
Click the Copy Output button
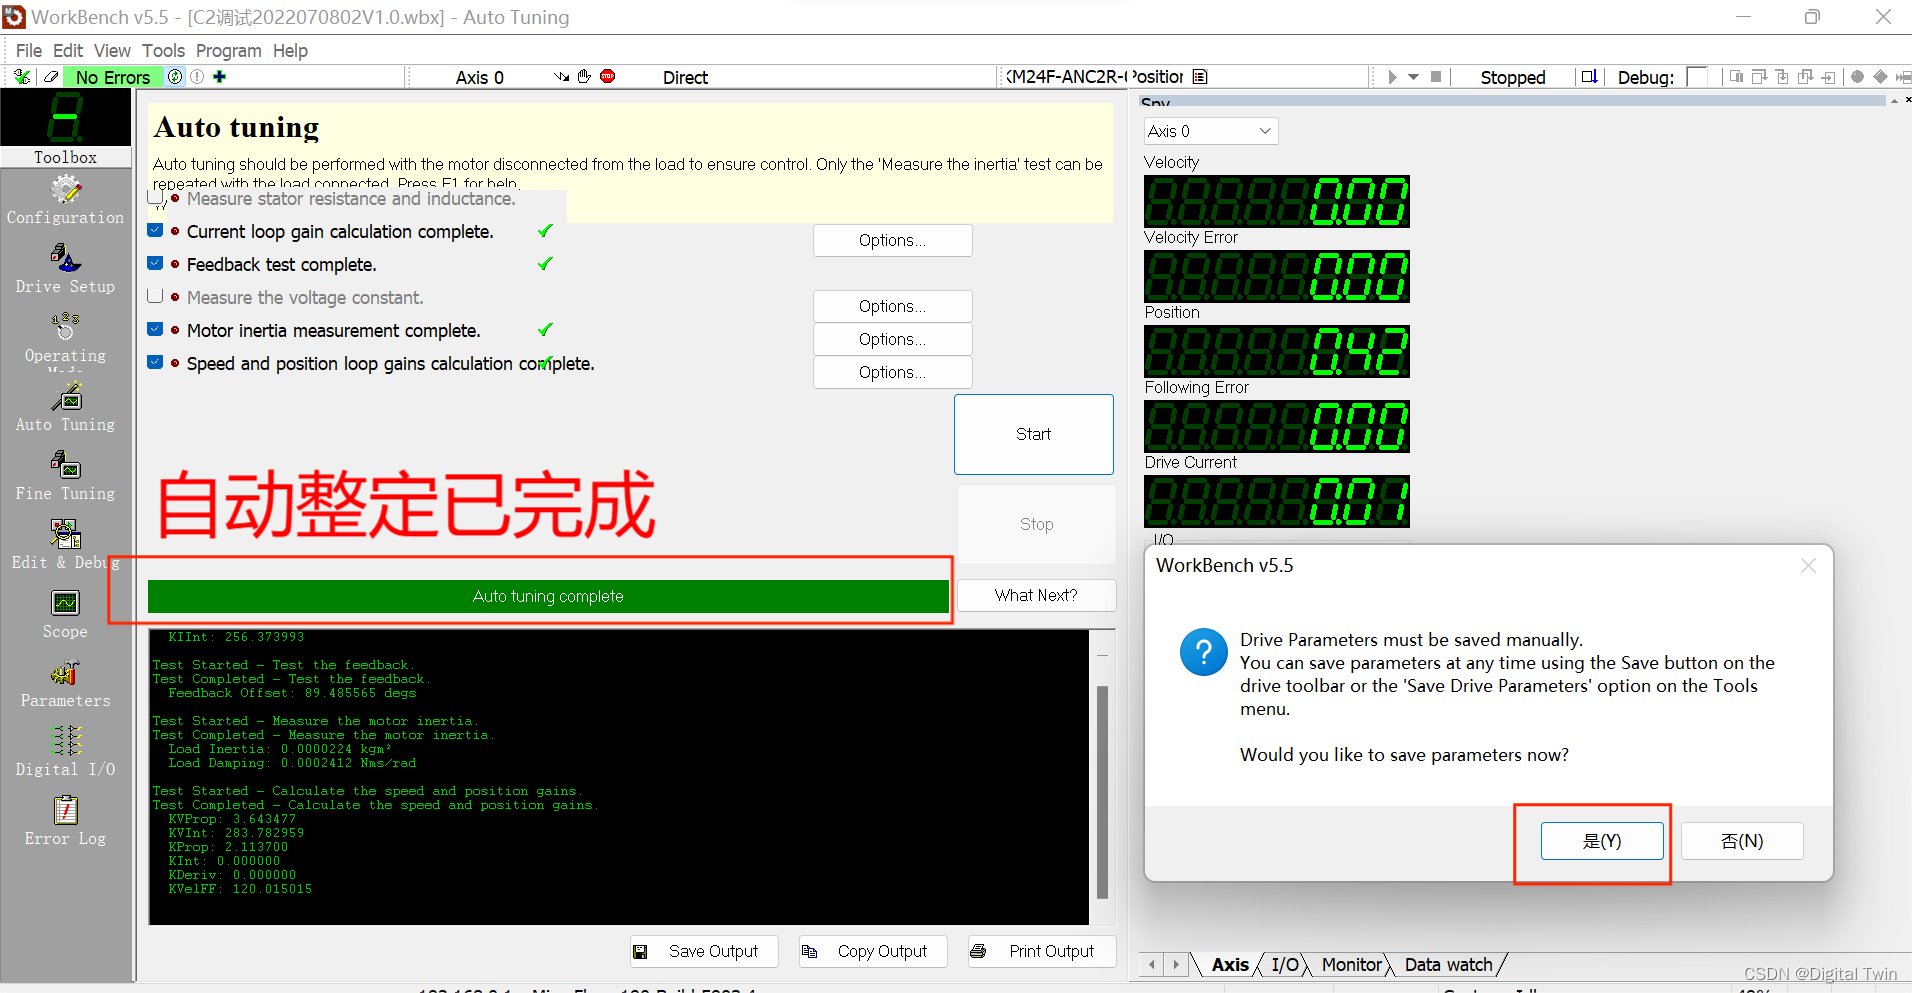click(871, 951)
